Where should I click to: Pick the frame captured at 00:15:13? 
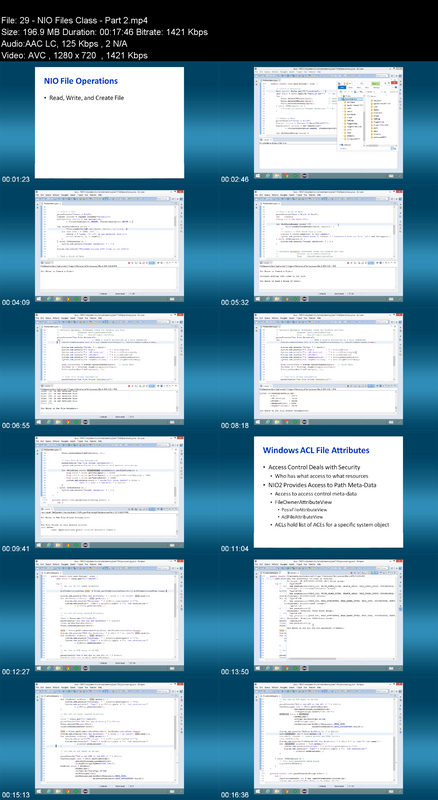[x=109, y=738]
